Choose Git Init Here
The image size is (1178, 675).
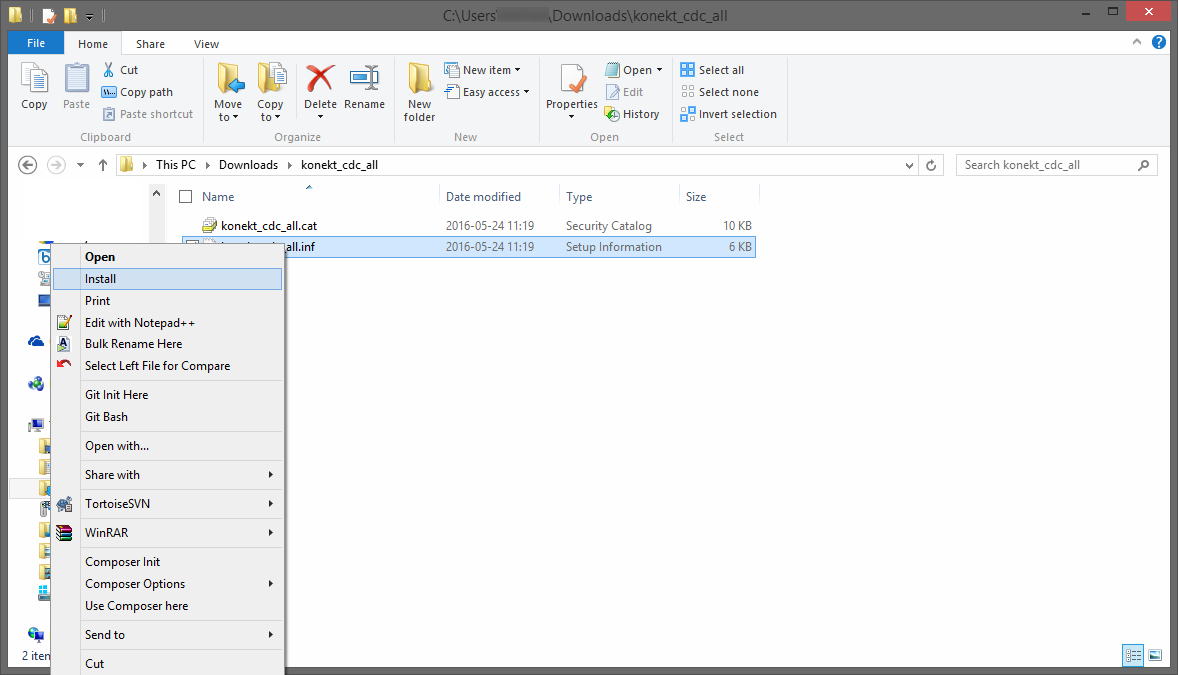pyautogui.click(x=168, y=395)
